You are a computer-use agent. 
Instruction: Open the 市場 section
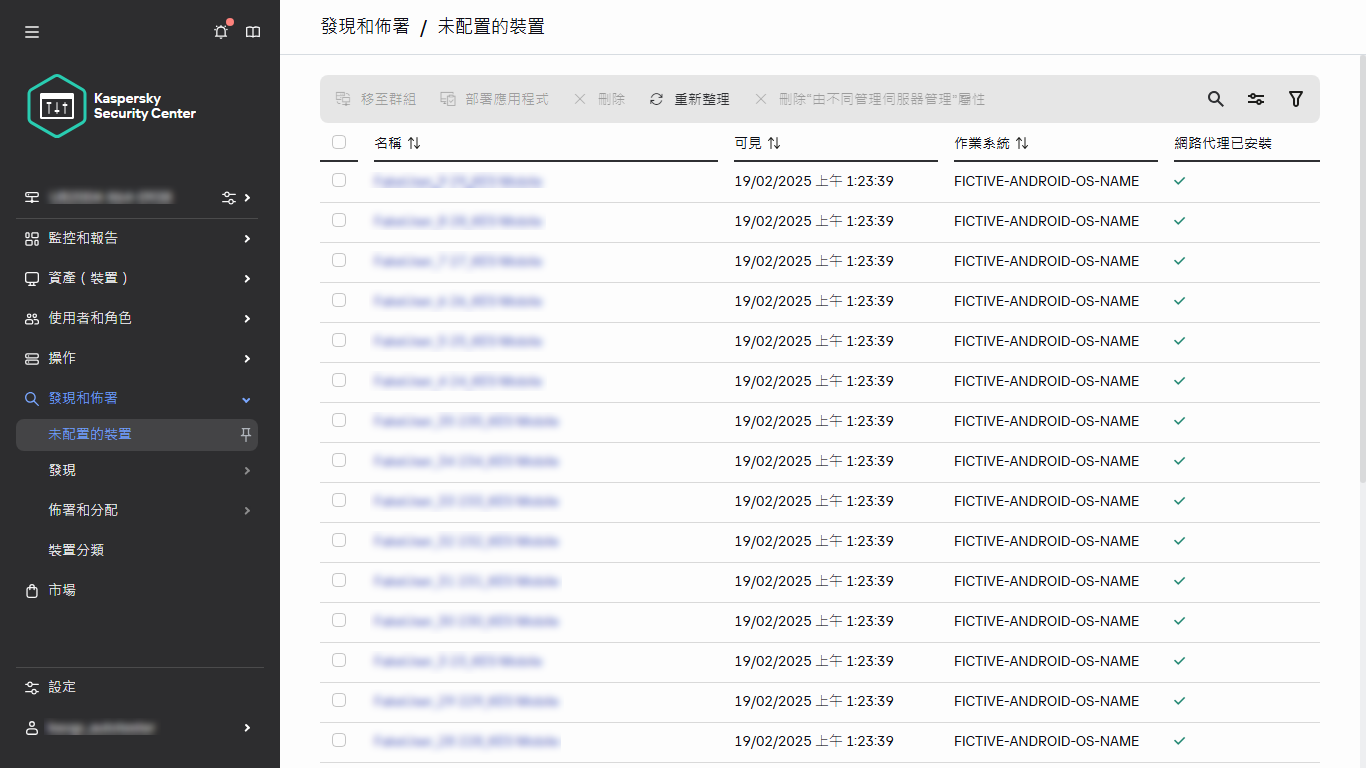coord(63,590)
